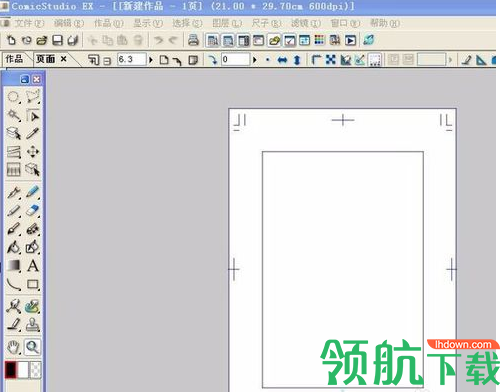Select the Zoom magnifier tool

tap(32, 347)
